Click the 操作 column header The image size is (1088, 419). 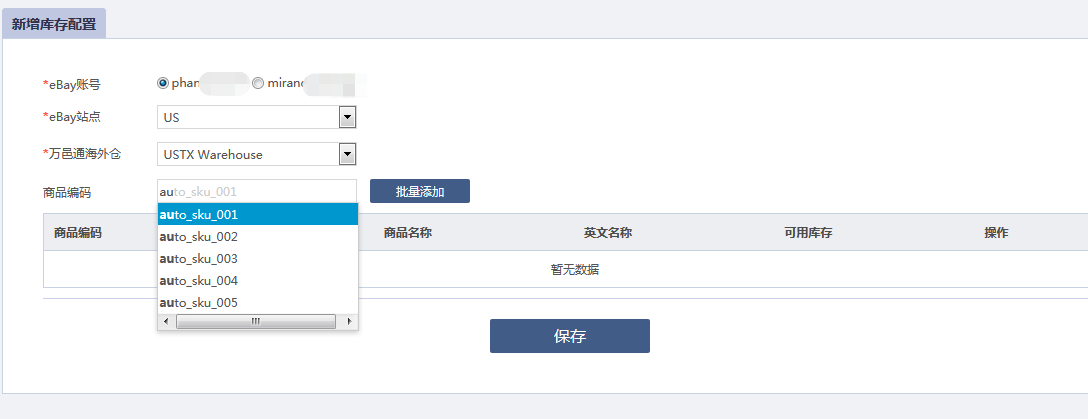coord(996,233)
